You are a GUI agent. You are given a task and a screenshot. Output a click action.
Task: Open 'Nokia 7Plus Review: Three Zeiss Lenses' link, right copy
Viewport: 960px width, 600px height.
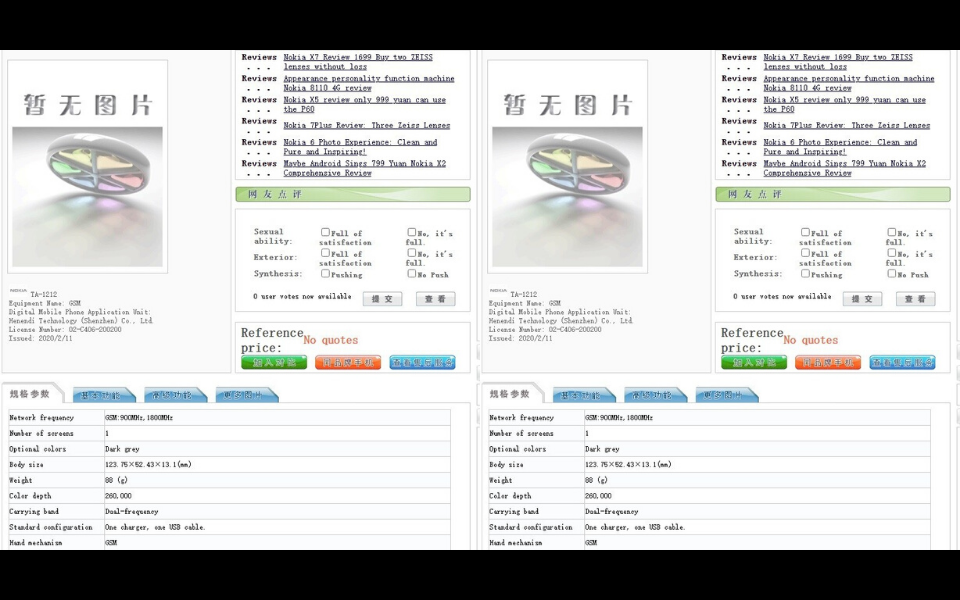point(846,126)
